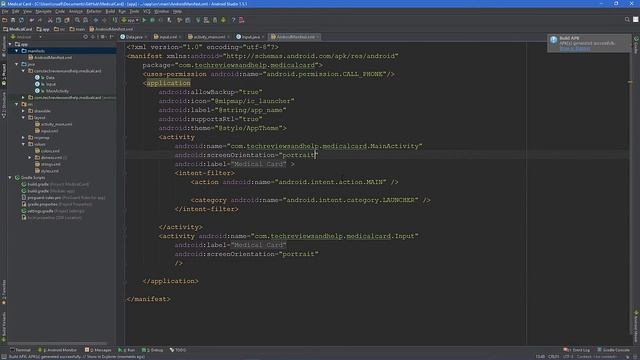The width and height of the screenshot is (640, 360).
Task: Collapse the res folder node
Action: pos(17,104)
